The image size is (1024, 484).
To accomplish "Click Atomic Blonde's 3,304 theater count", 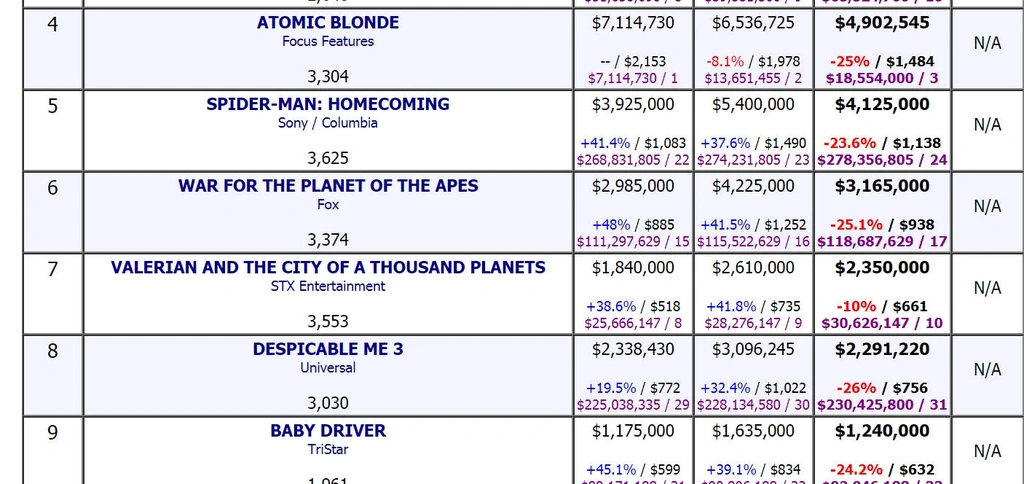I will [x=328, y=76].
